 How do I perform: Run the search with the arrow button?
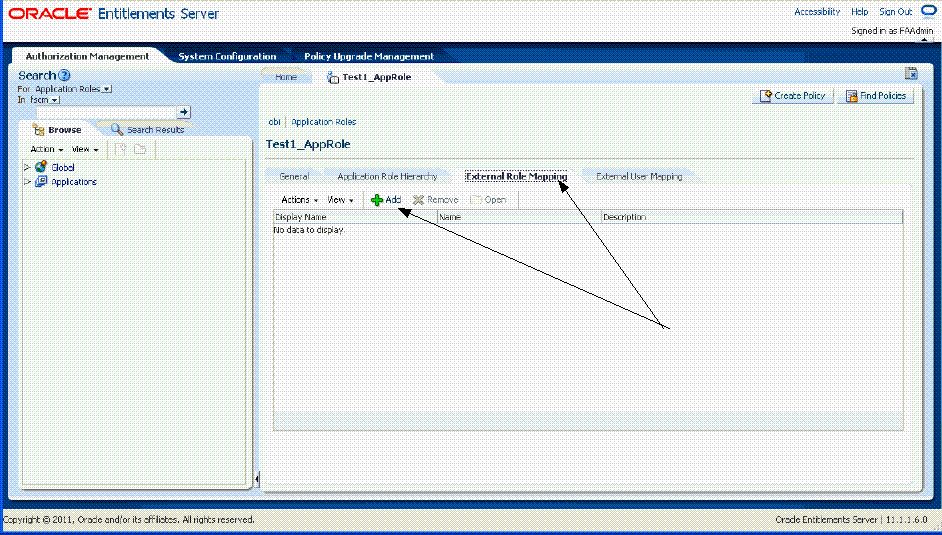point(184,112)
